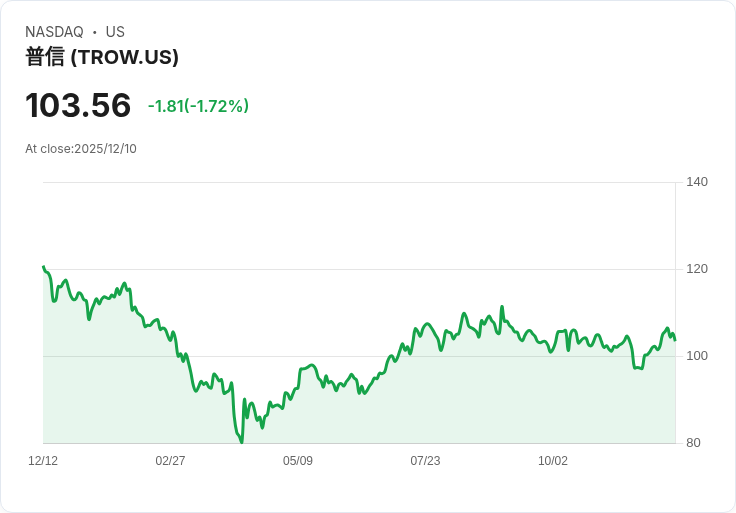Click the sharp spike peak after 07/23
The height and width of the screenshot is (513, 736).
tap(502, 307)
